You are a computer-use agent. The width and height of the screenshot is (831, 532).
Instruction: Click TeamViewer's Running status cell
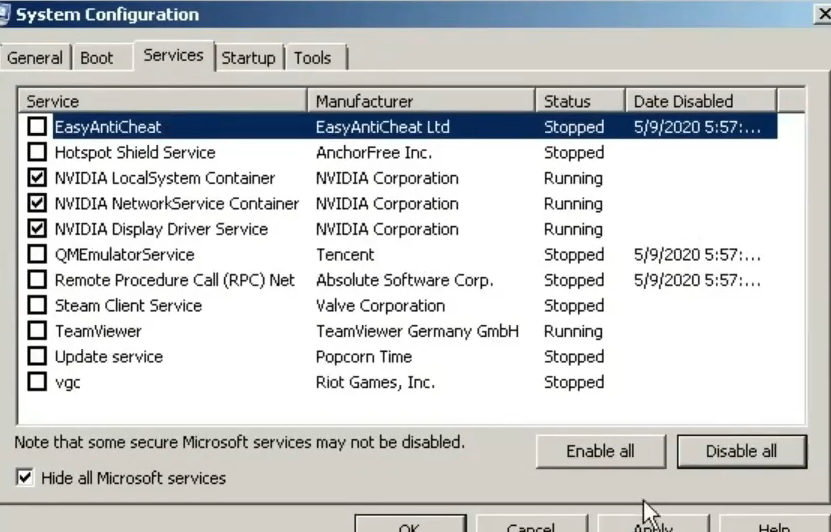click(x=573, y=331)
